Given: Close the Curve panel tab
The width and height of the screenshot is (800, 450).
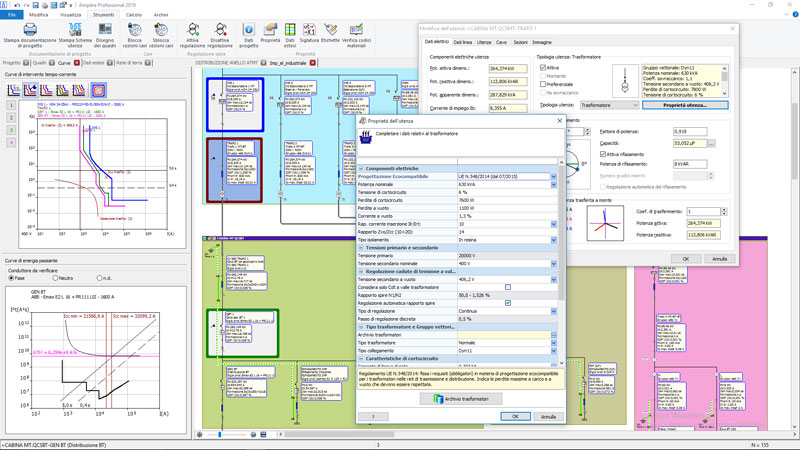Looking at the screenshot, I should click(77, 63).
